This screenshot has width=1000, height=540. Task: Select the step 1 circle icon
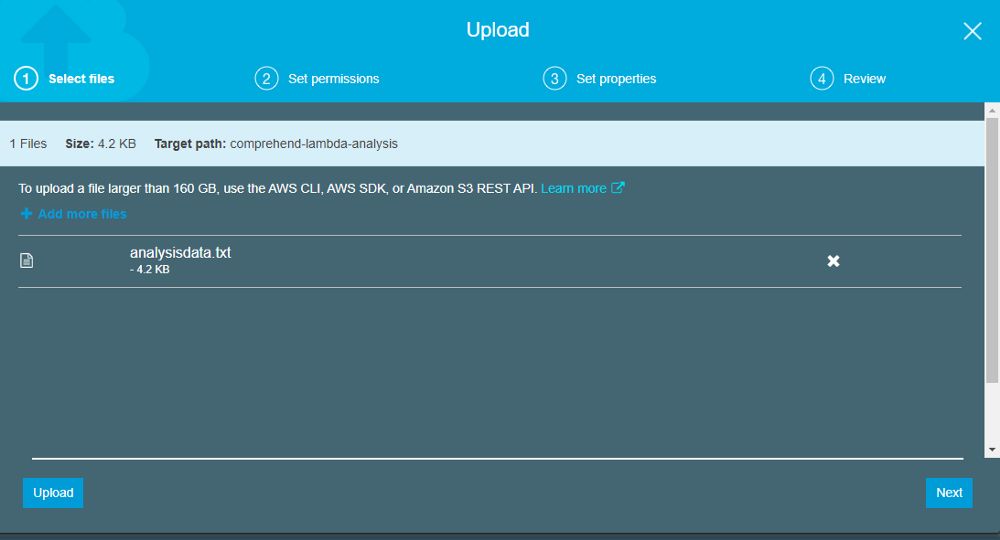coord(26,78)
